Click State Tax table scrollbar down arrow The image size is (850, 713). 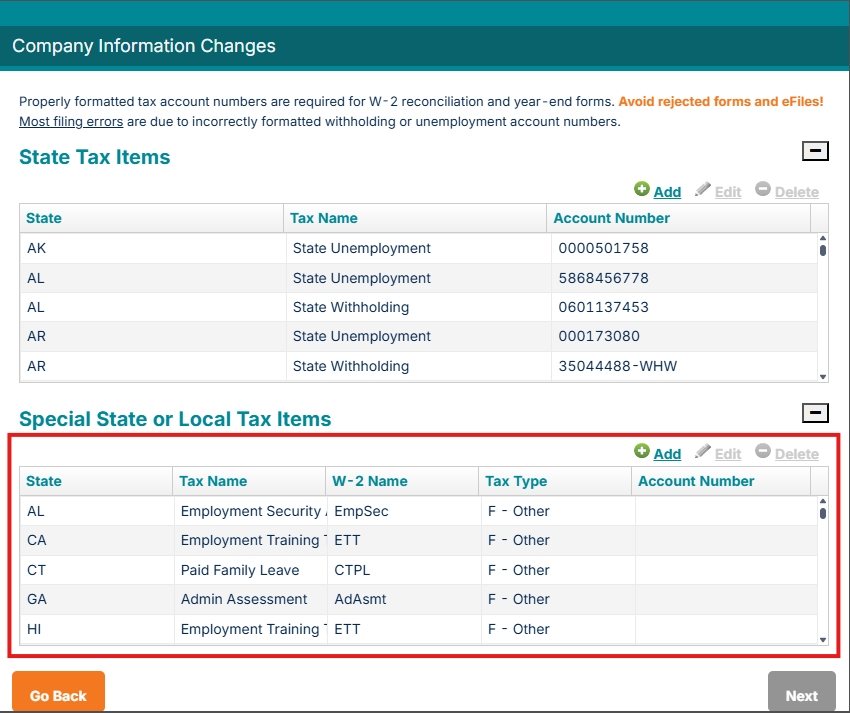(x=823, y=377)
